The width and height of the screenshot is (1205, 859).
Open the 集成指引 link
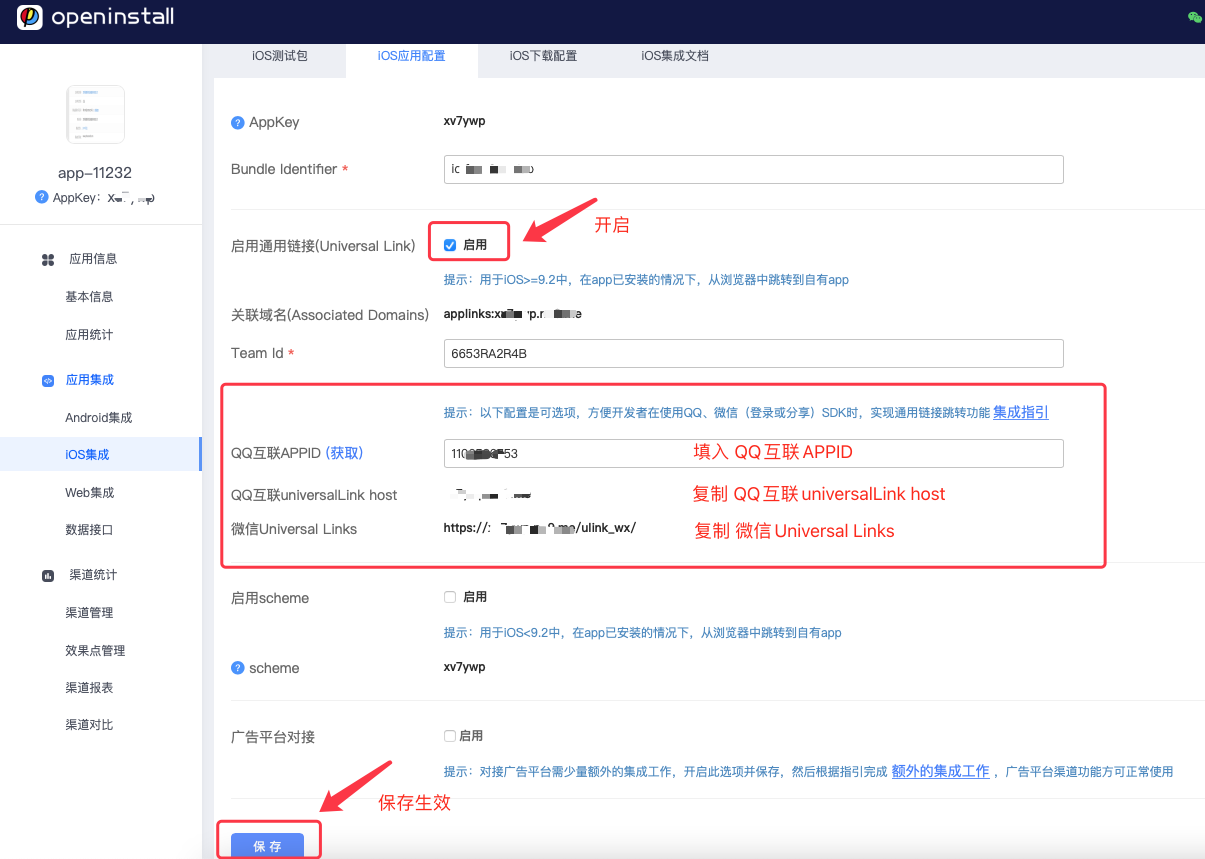[1020, 412]
